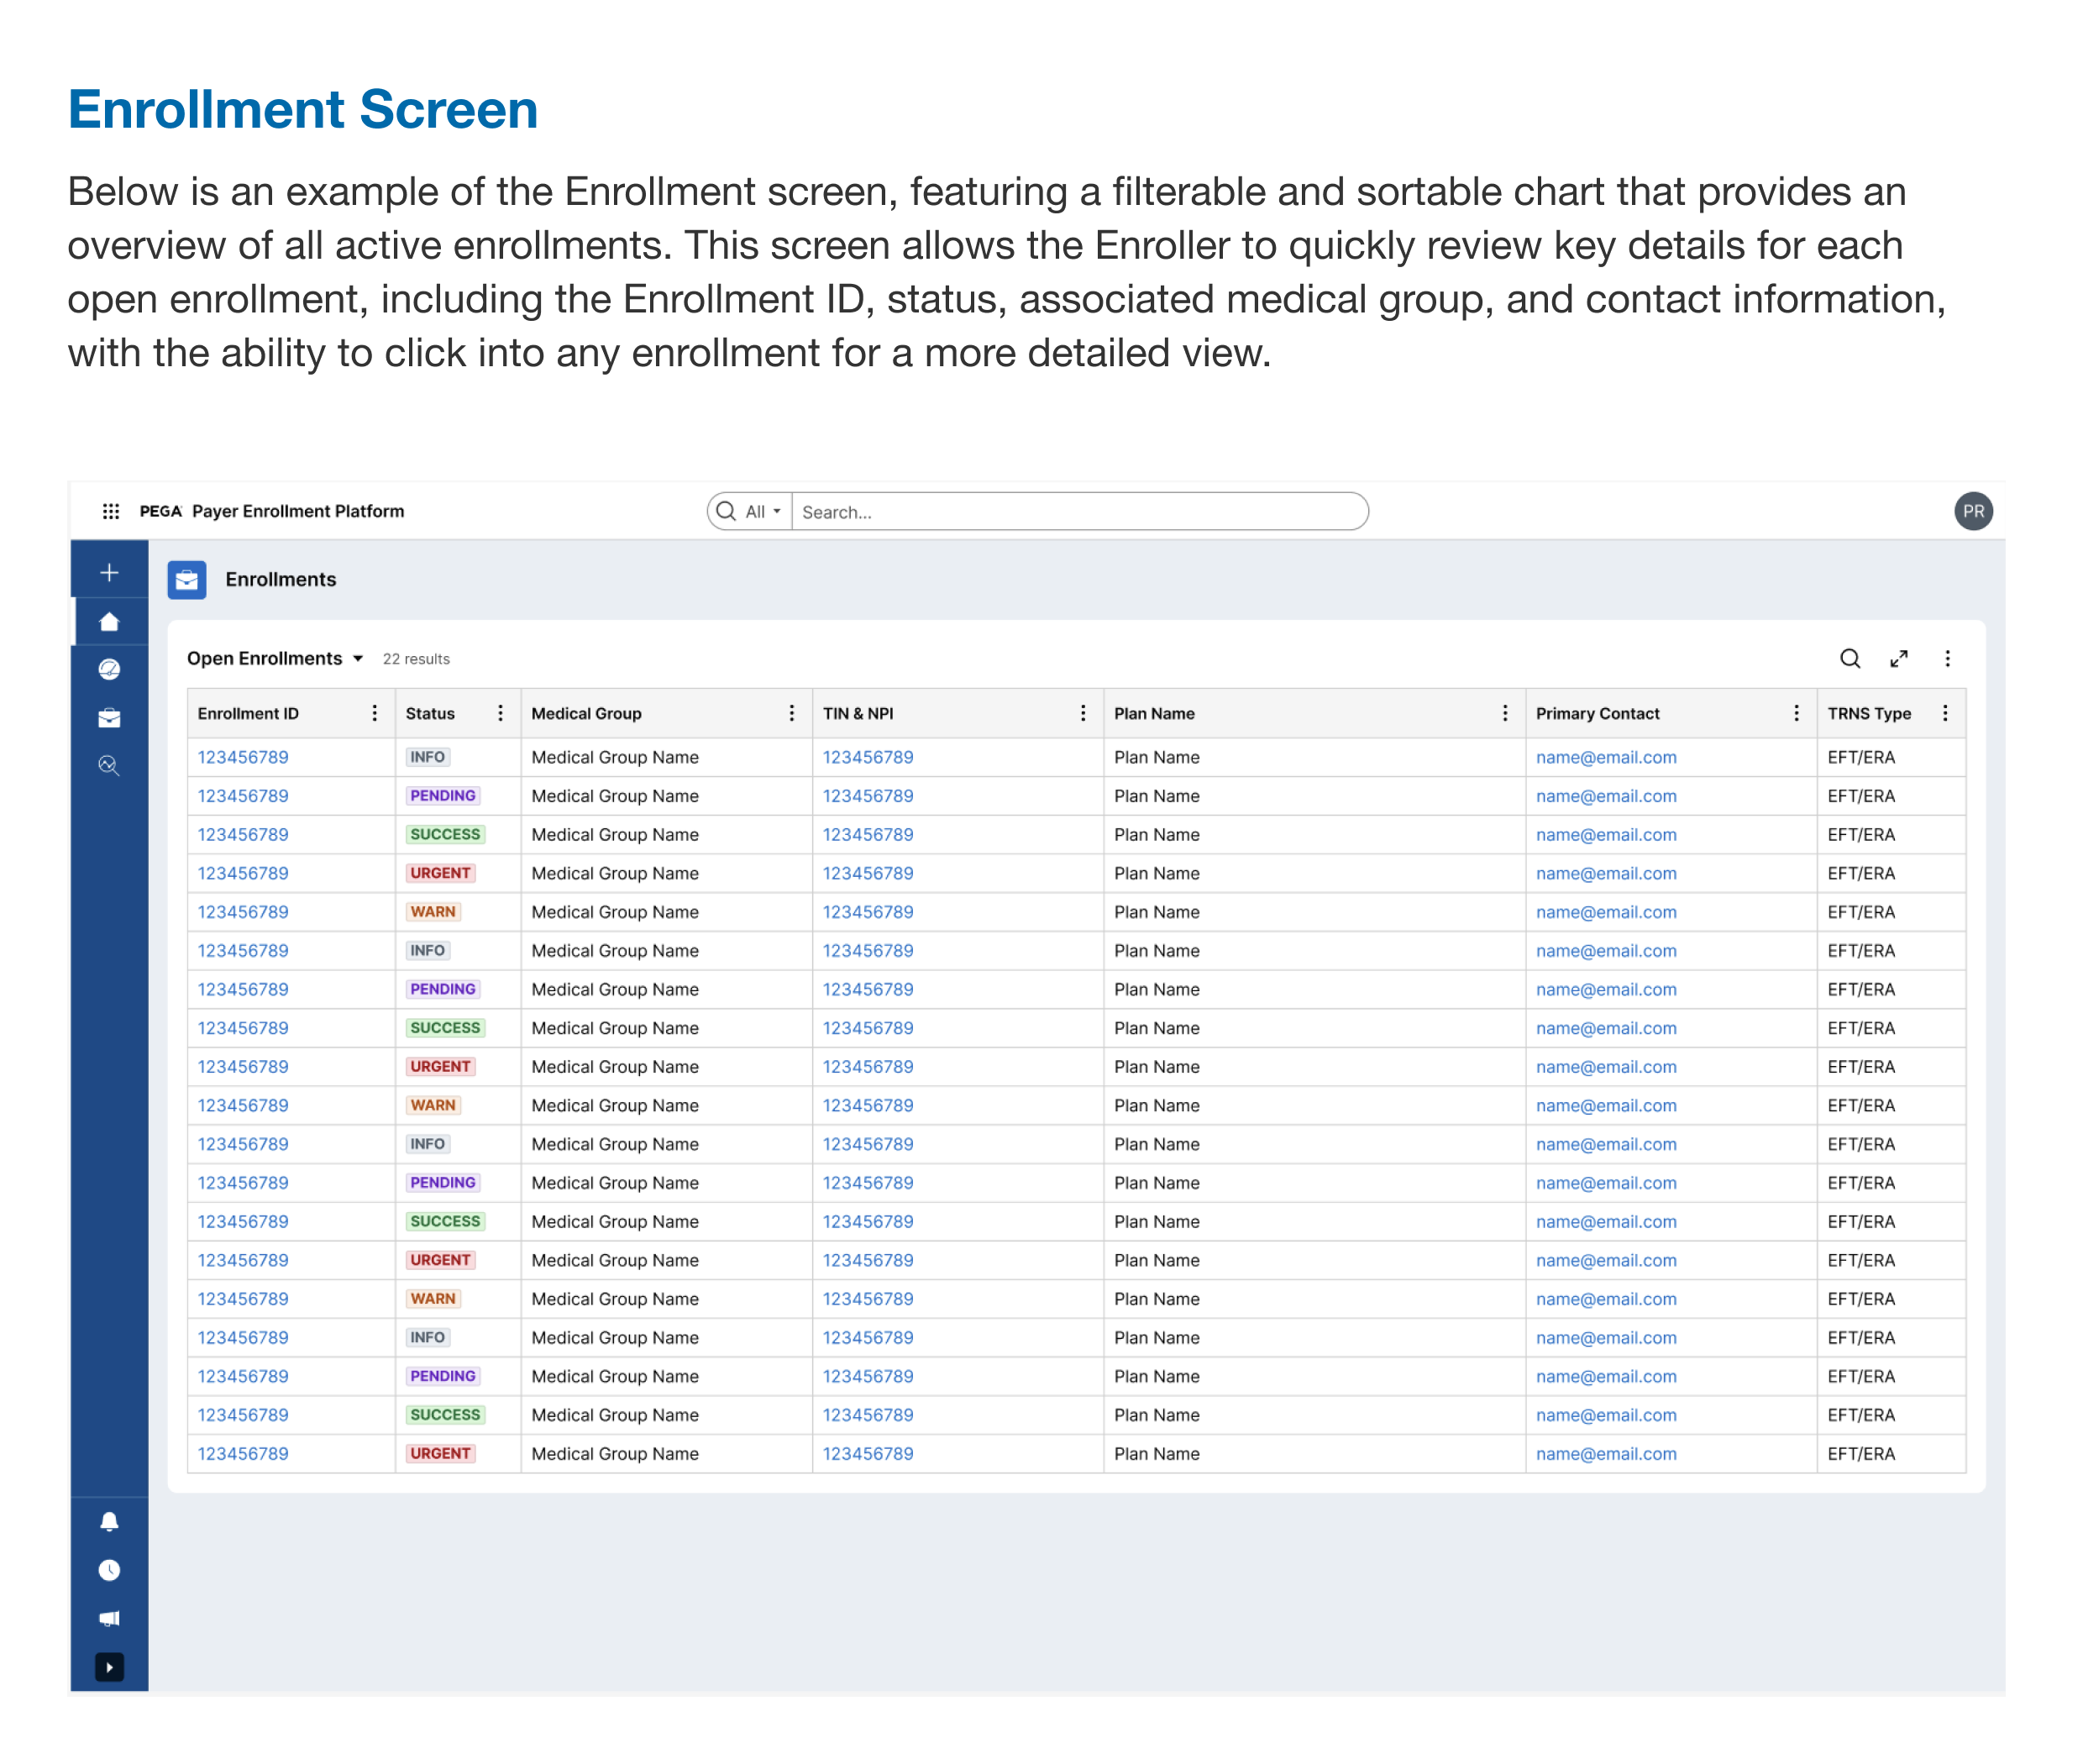
Task: Click the plus create icon in sidebar
Action: click(x=110, y=573)
